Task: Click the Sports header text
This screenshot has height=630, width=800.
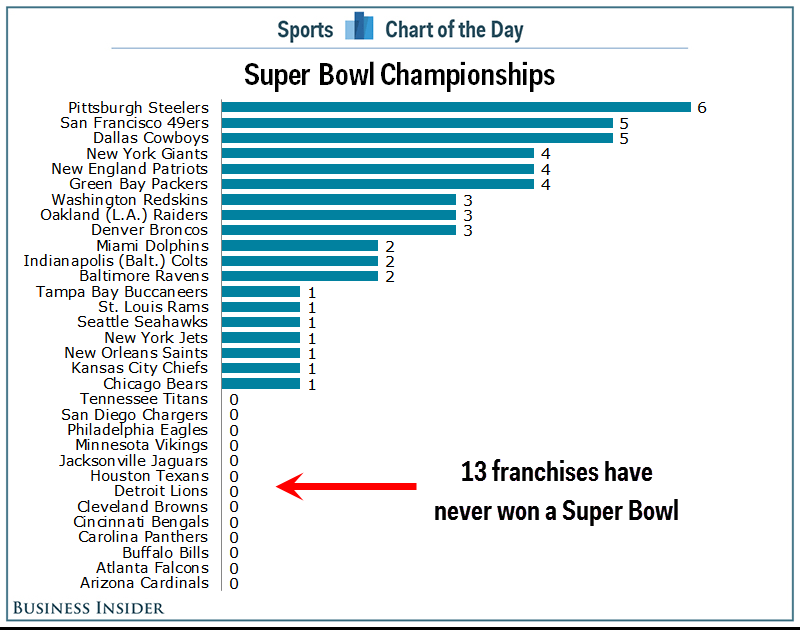Action: [305, 30]
